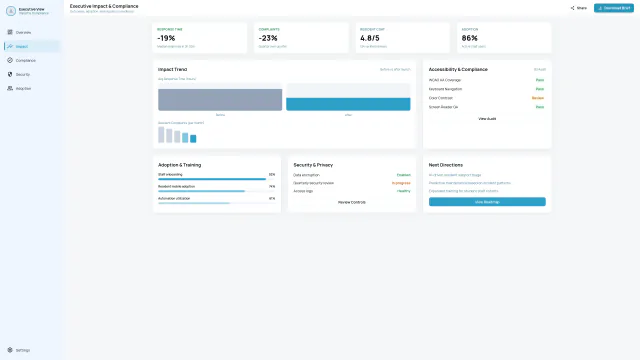Click the Automation utilization progress bar
The height and width of the screenshot is (360, 640).
216,203
